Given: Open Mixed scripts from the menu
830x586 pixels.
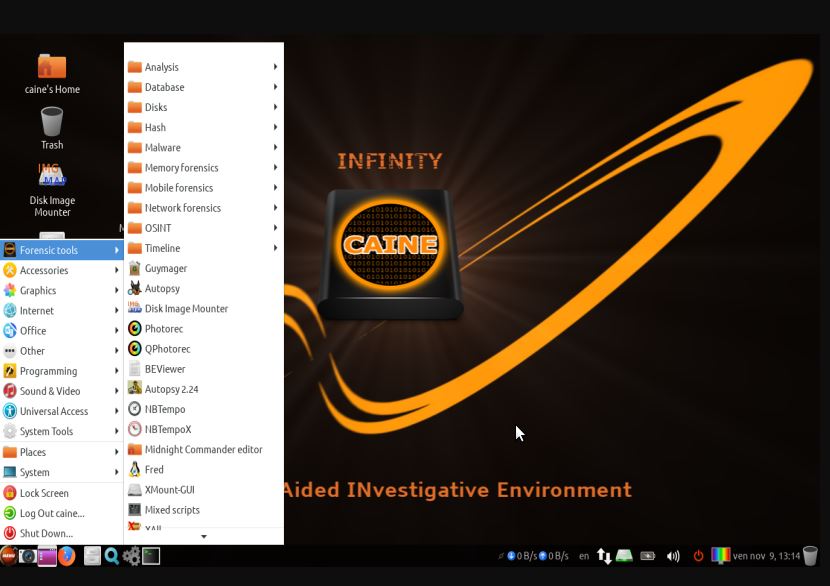Looking at the screenshot, I should pyautogui.click(x=204, y=510).
